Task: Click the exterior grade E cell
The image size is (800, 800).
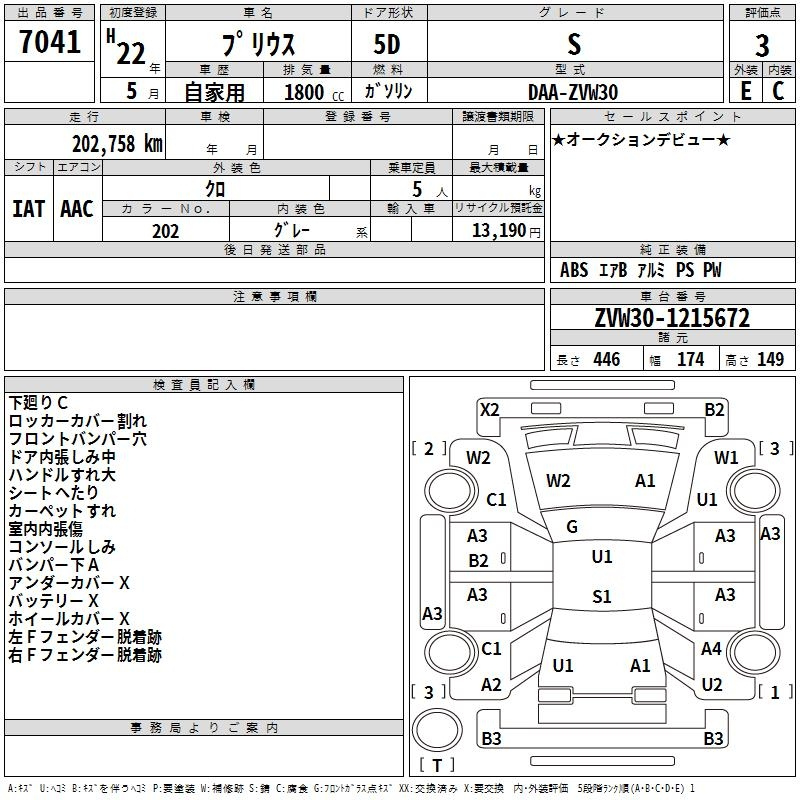Action: 746,91
